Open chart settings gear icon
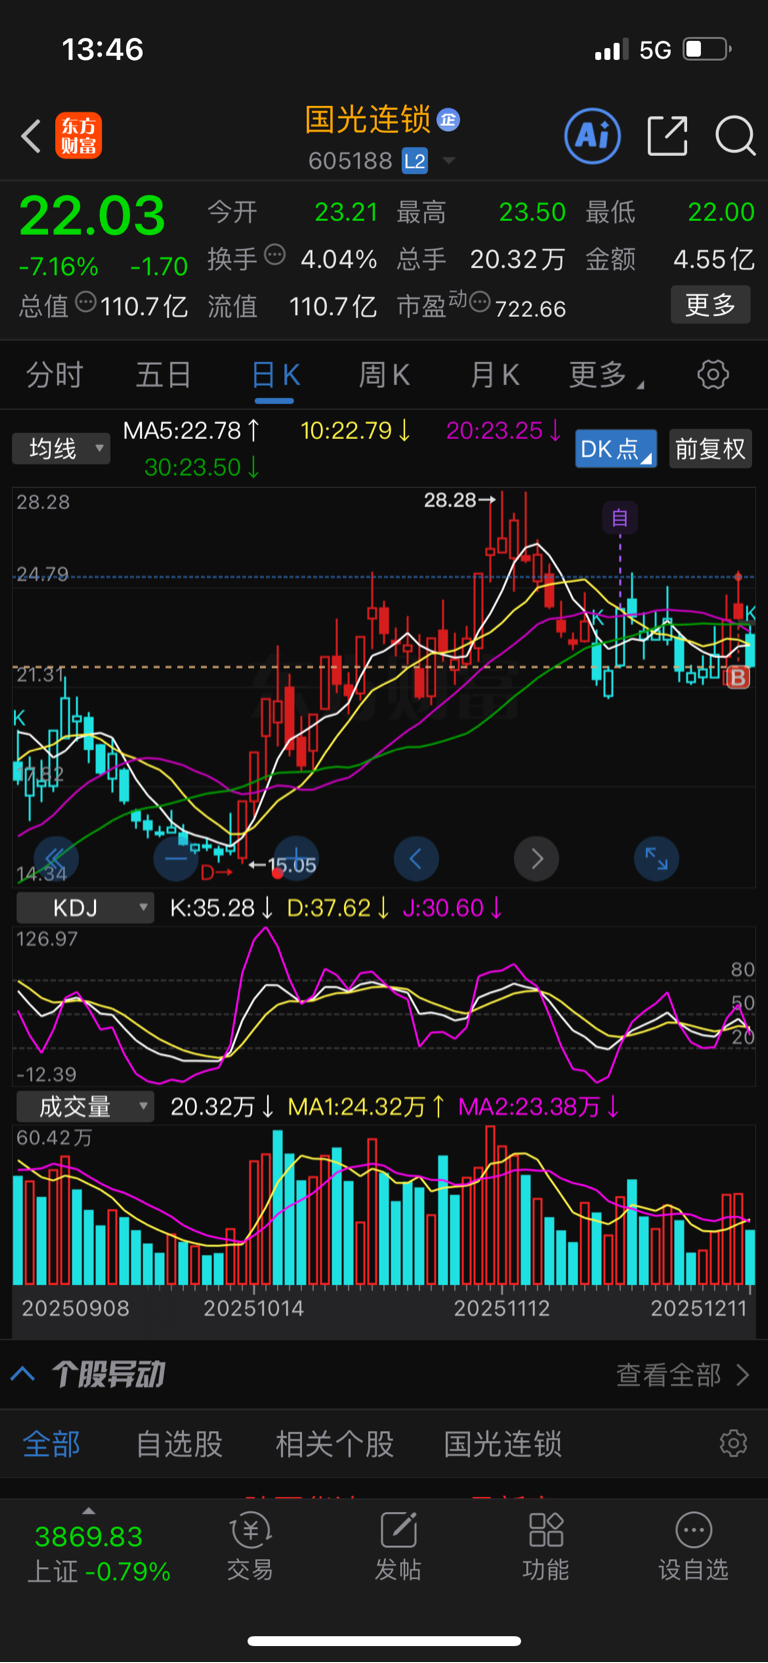 click(713, 375)
